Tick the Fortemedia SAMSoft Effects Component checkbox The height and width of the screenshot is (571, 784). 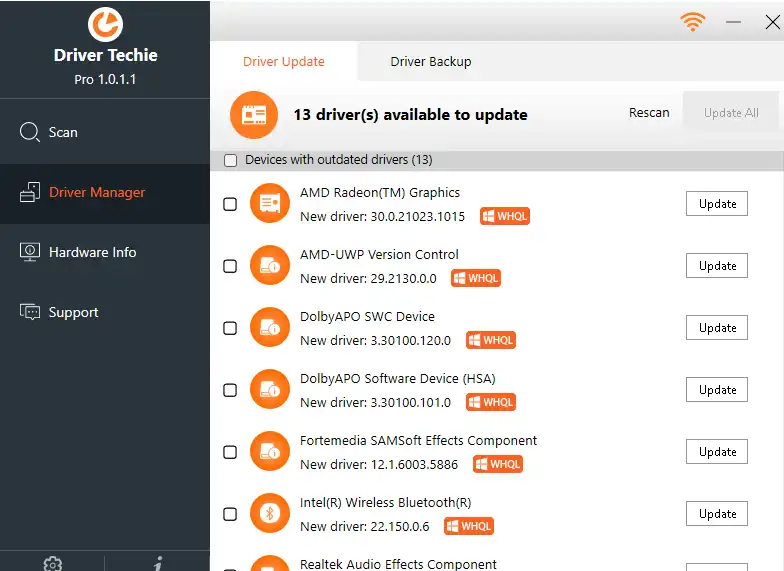point(230,452)
